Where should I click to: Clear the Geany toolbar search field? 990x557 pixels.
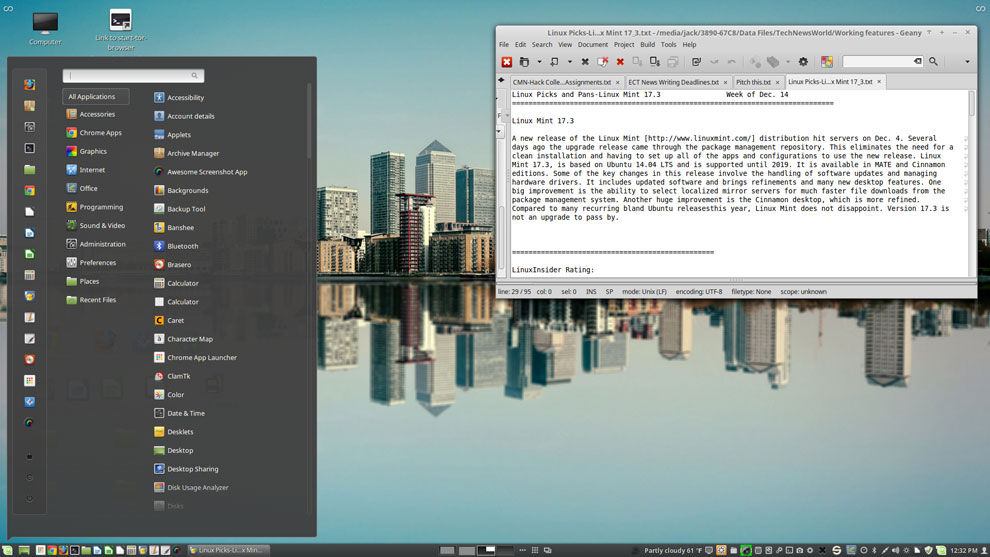(x=917, y=61)
